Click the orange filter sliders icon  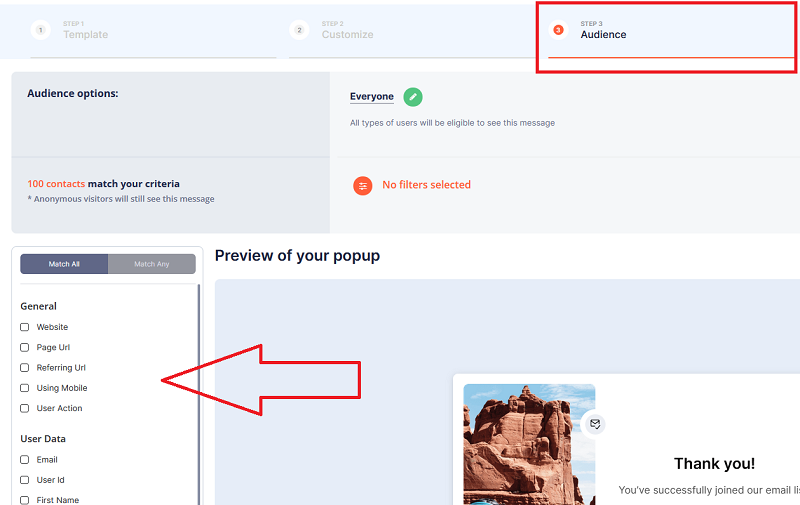[363, 185]
